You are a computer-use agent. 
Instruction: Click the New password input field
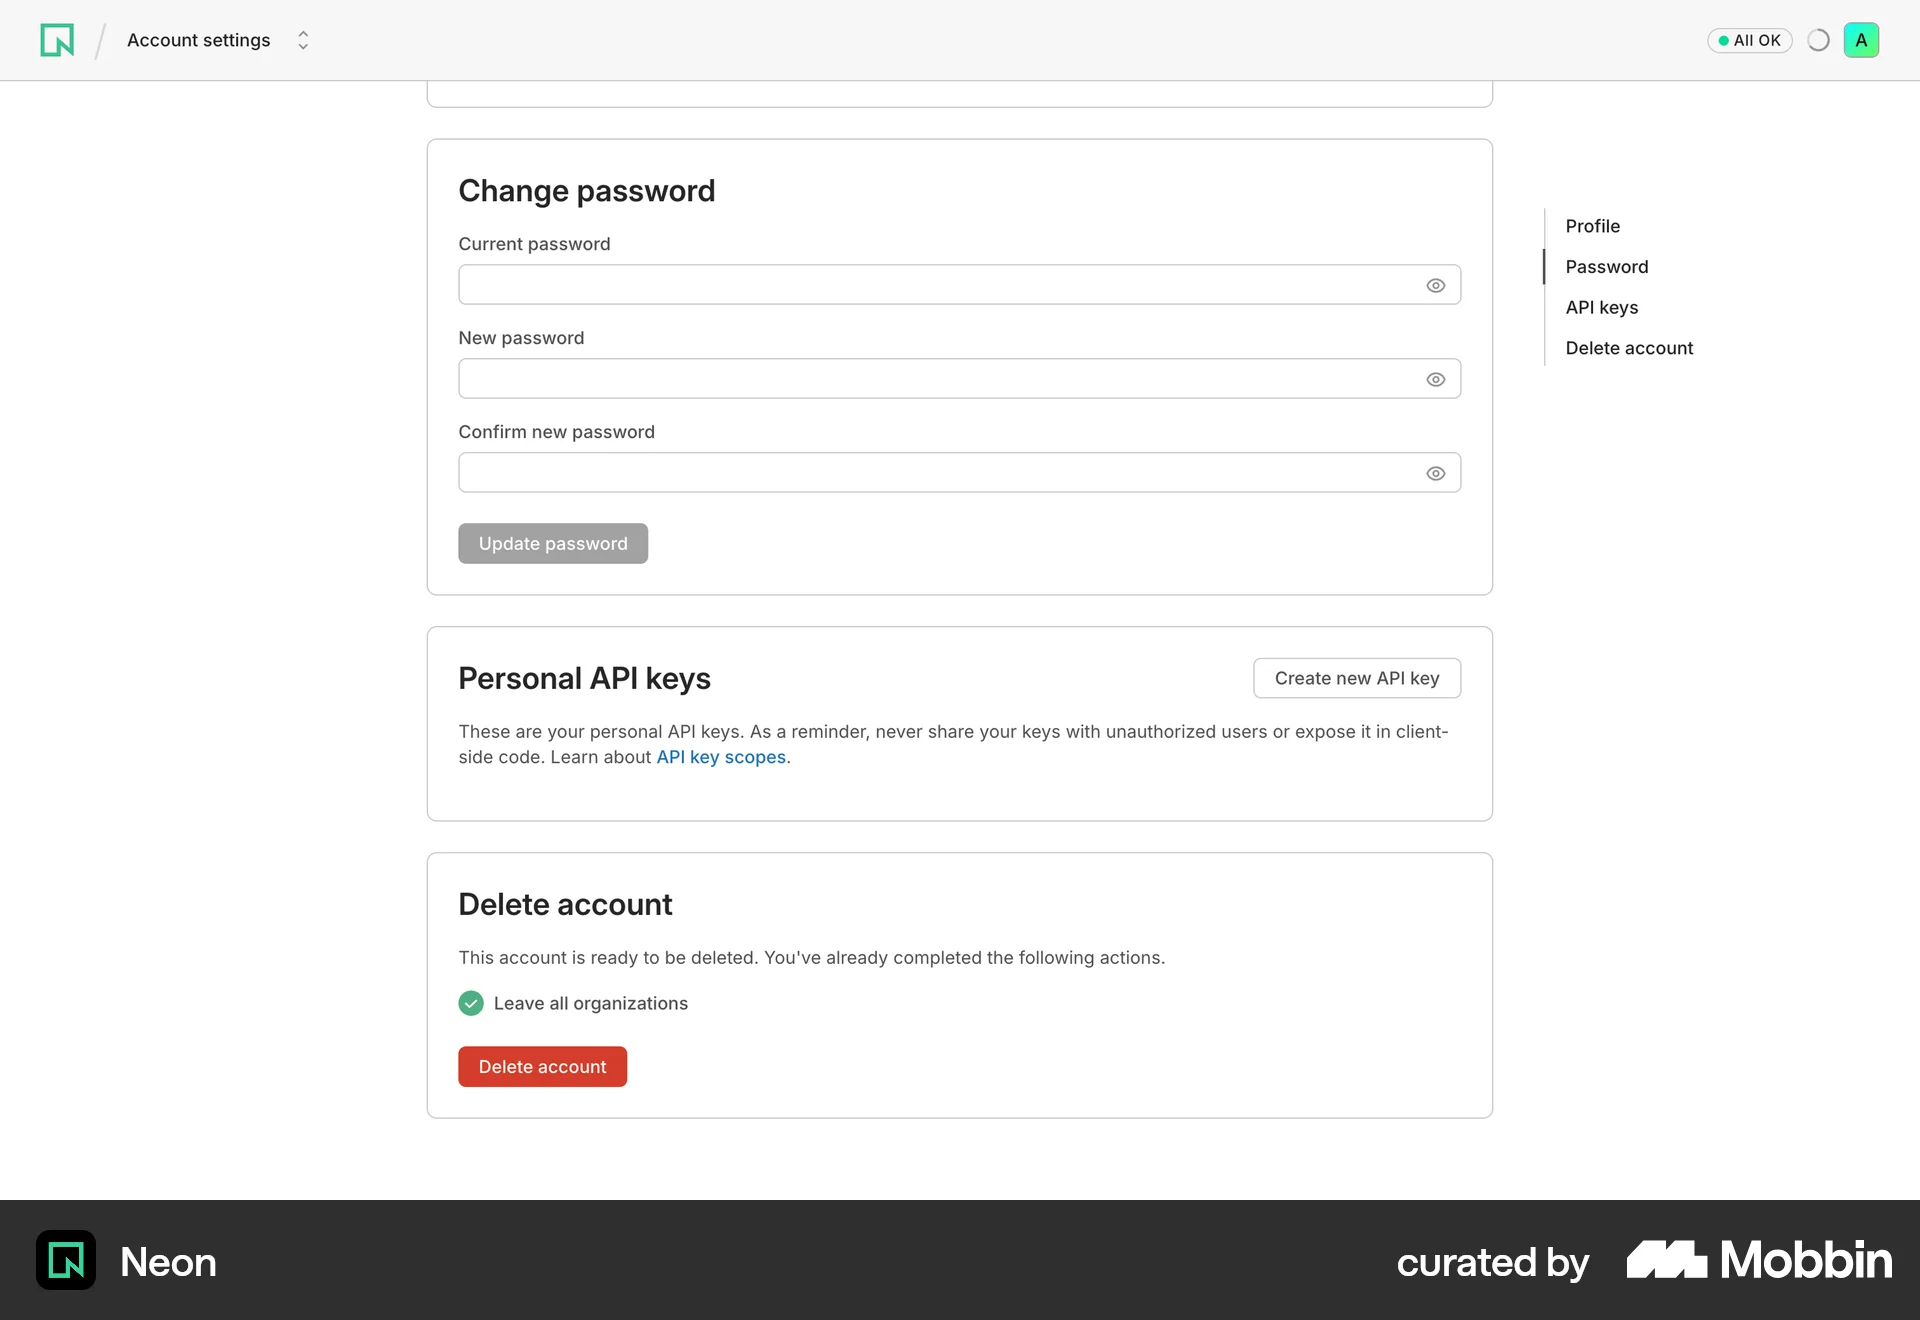959,379
